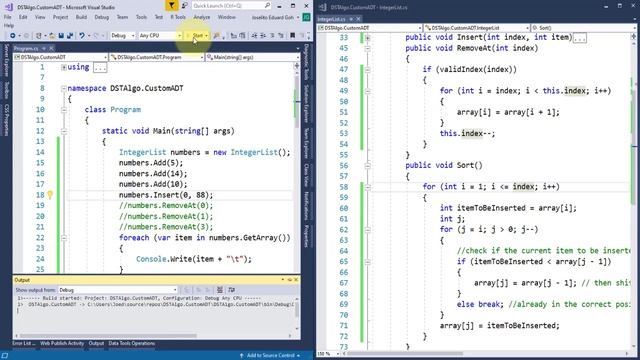Open the Solution Explorer side tab
This screenshot has width=640, height=360.
point(307,104)
